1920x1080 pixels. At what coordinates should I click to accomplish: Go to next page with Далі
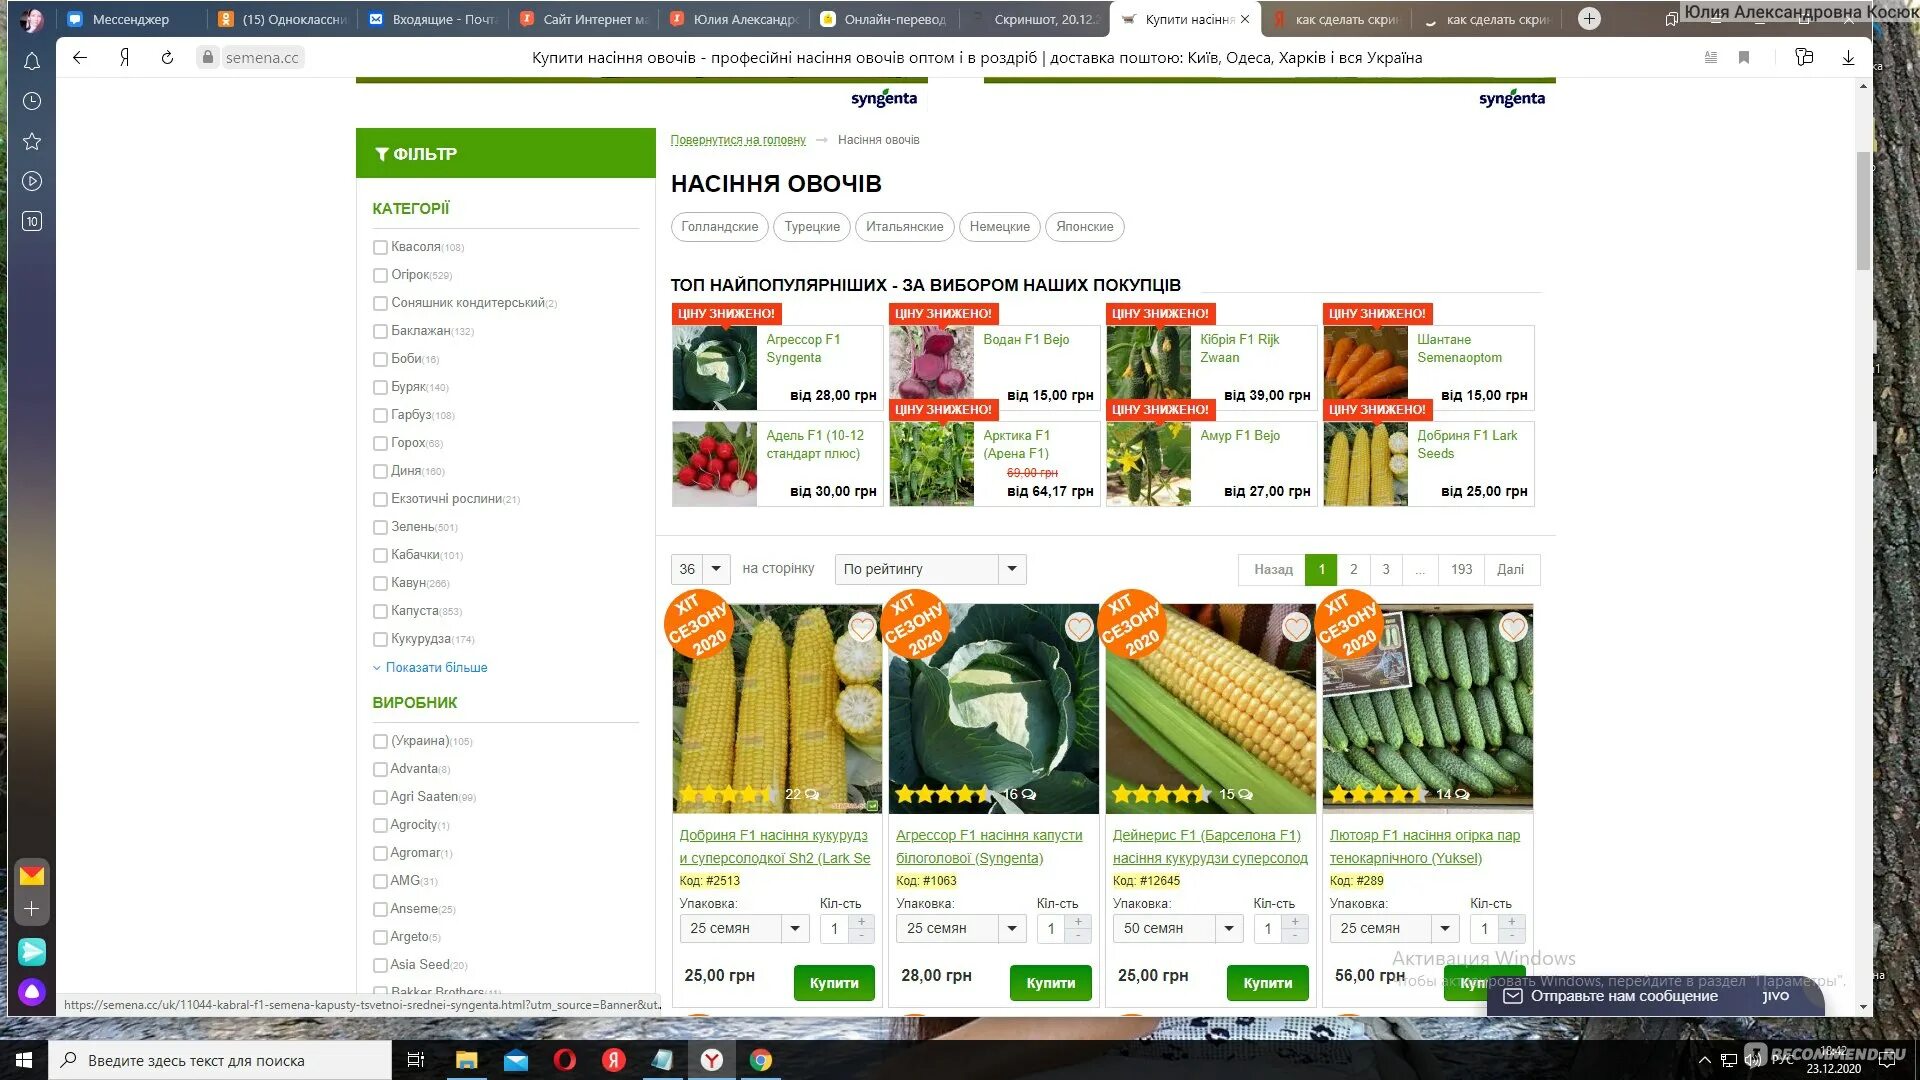click(x=1510, y=569)
